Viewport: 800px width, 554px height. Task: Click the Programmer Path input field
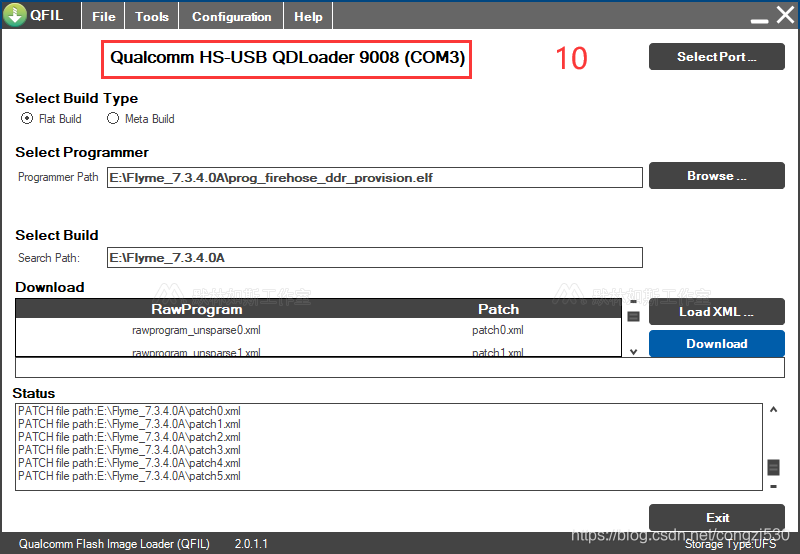[x=374, y=178]
